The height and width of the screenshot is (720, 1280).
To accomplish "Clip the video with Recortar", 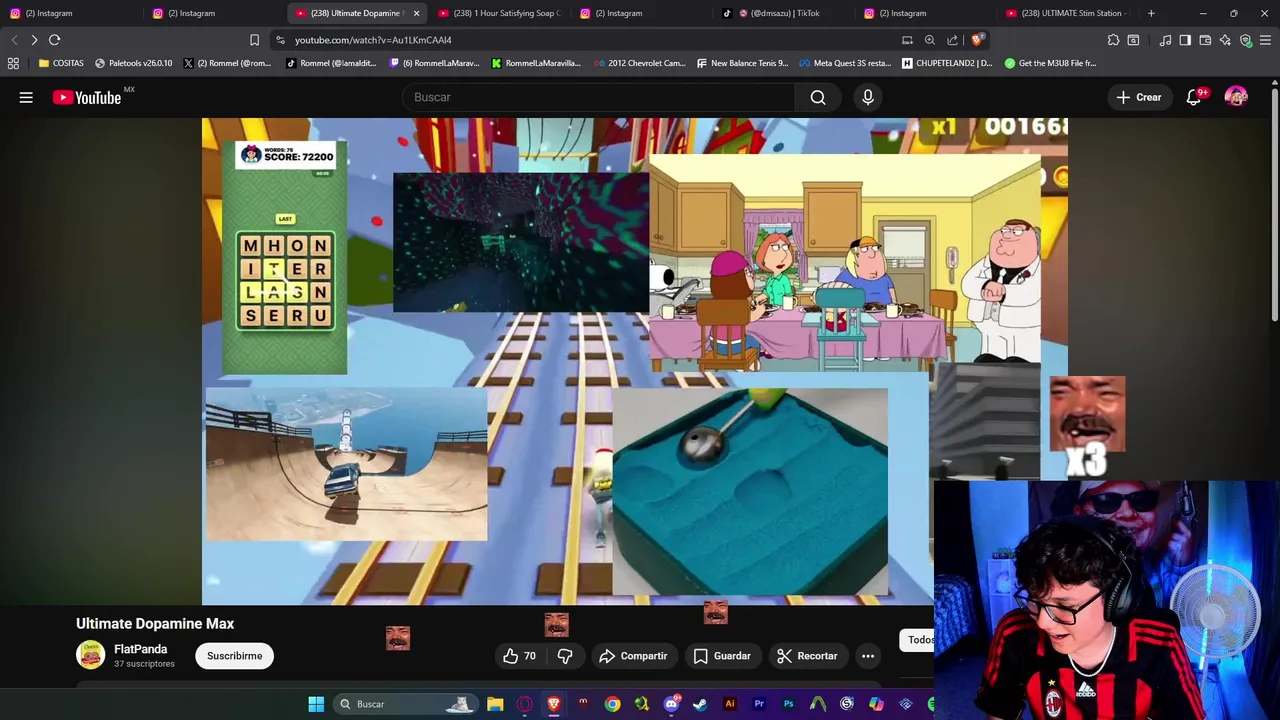I will pyautogui.click(x=807, y=656).
